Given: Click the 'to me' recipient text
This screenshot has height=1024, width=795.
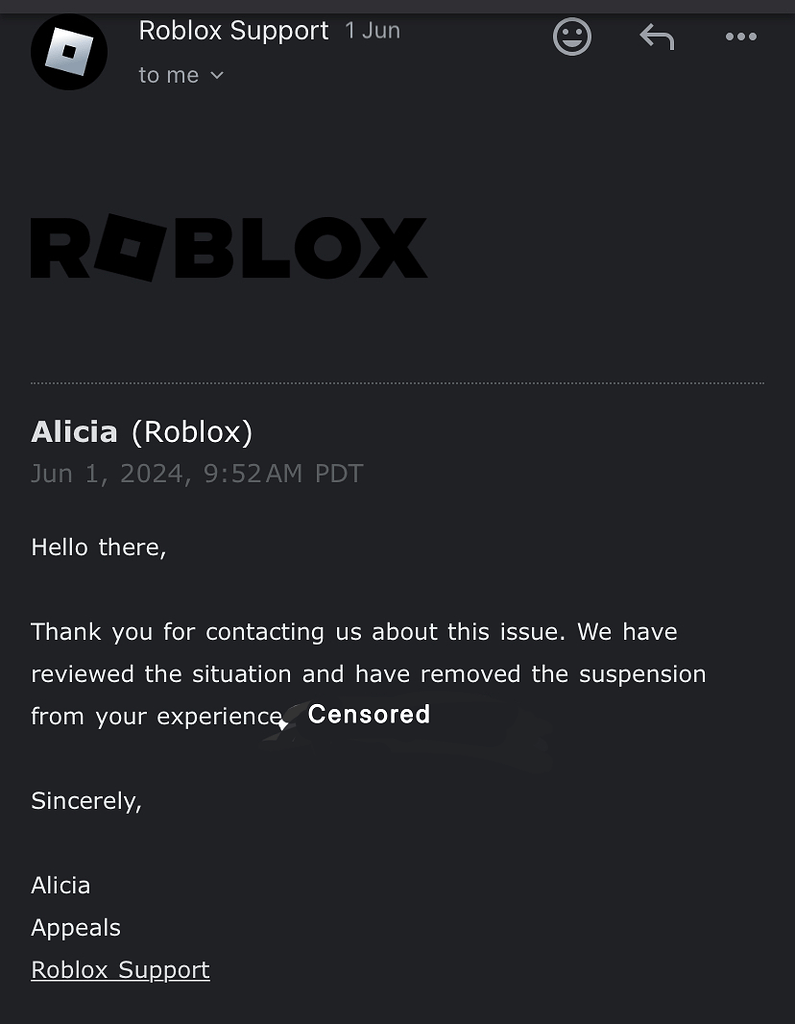Looking at the screenshot, I should point(169,75).
